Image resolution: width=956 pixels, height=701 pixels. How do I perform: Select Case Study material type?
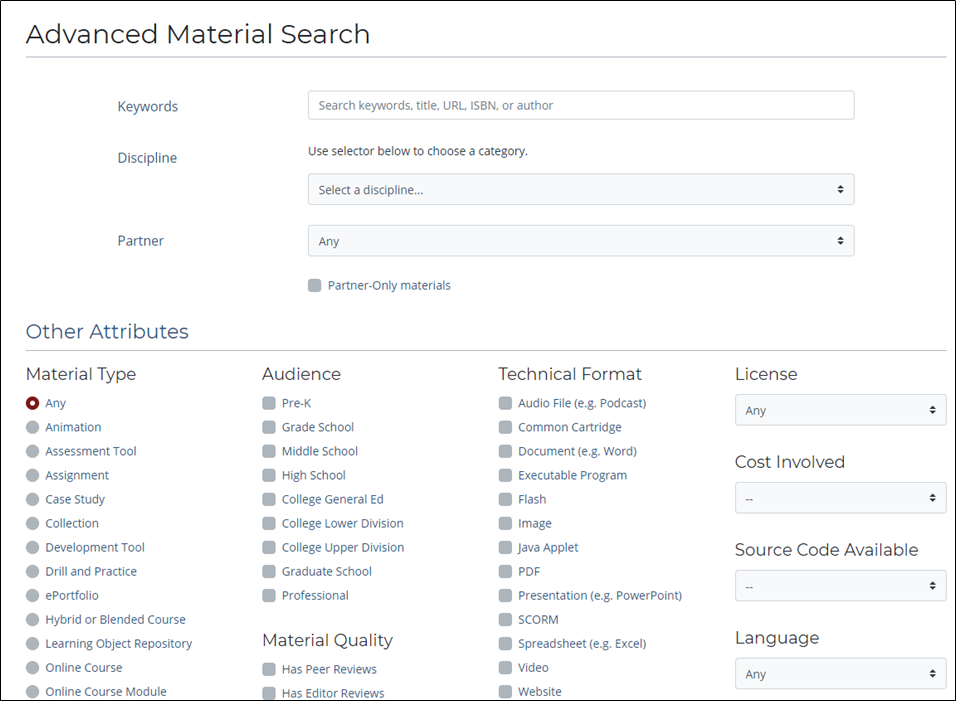pyautogui.click(x=33, y=499)
